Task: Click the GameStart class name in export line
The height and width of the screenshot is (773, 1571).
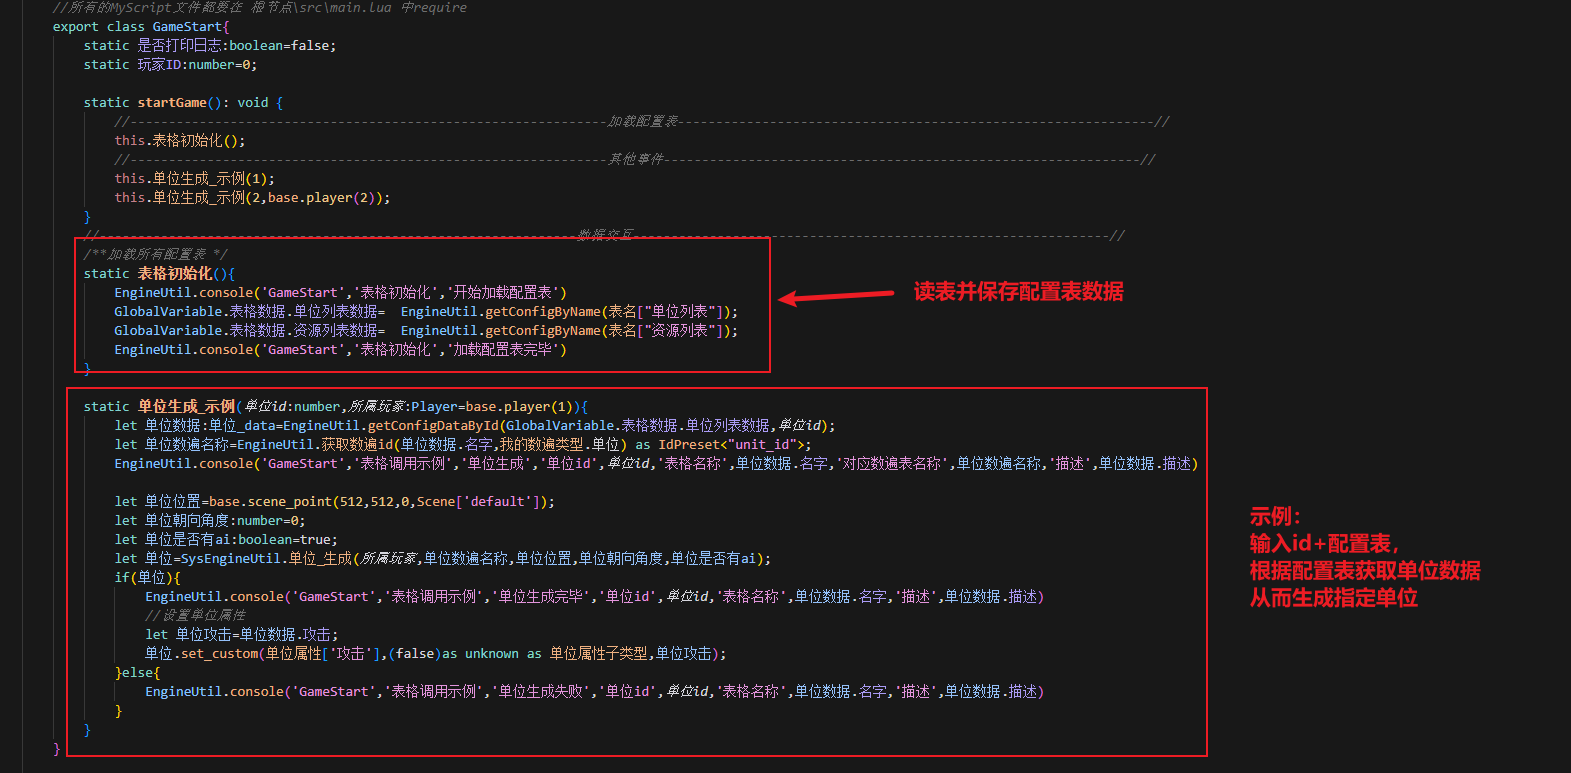Action: pyautogui.click(x=187, y=27)
